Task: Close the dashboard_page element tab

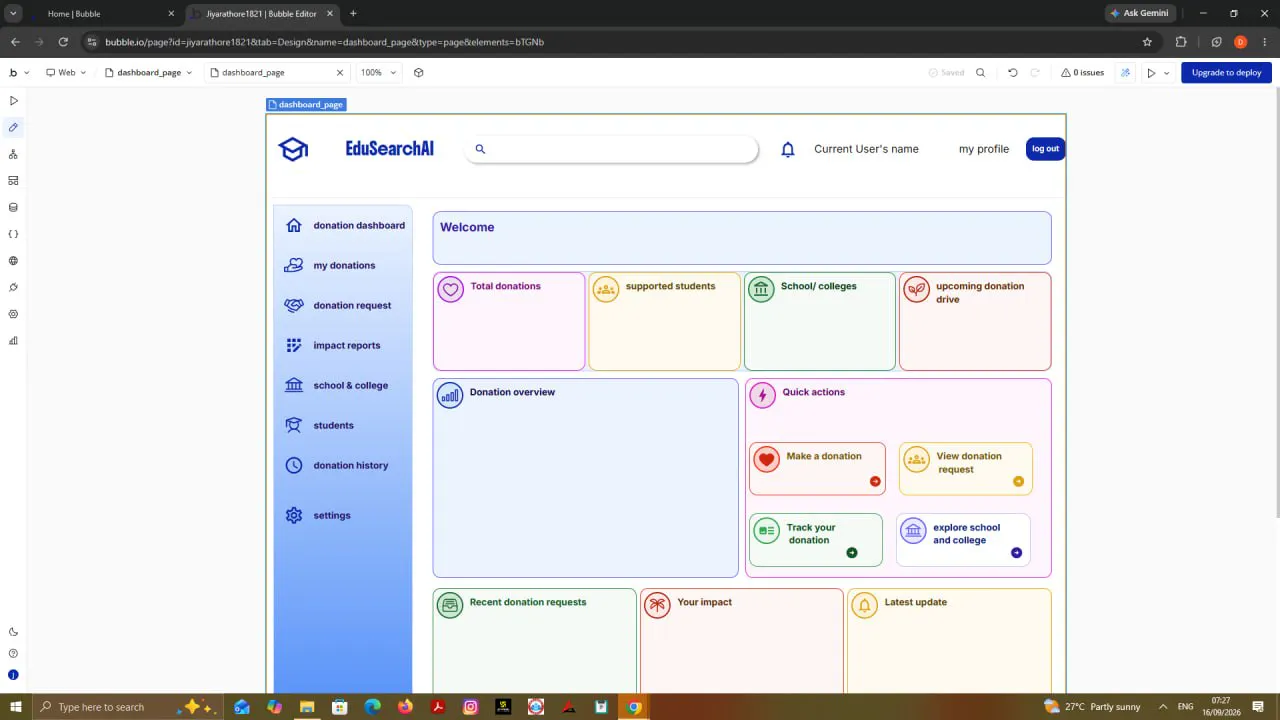Action: (x=340, y=73)
